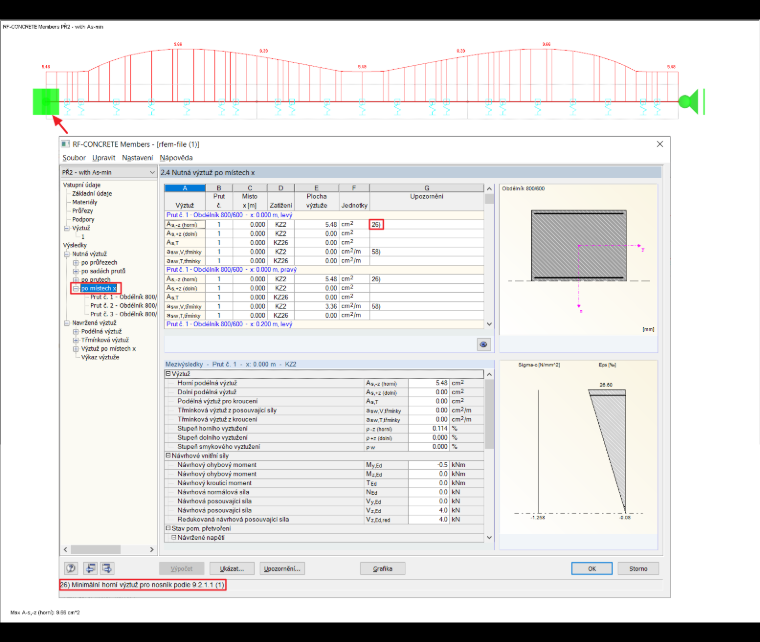
Task: Click Stupeň horního vyztužení value 0.114
Action: pyautogui.click(x=429, y=428)
